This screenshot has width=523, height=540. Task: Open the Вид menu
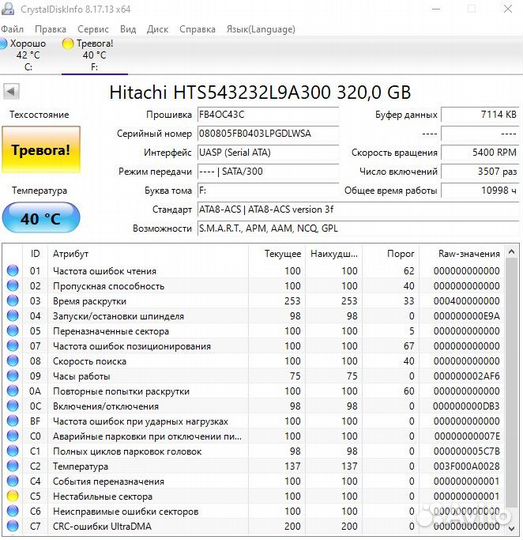tap(128, 29)
